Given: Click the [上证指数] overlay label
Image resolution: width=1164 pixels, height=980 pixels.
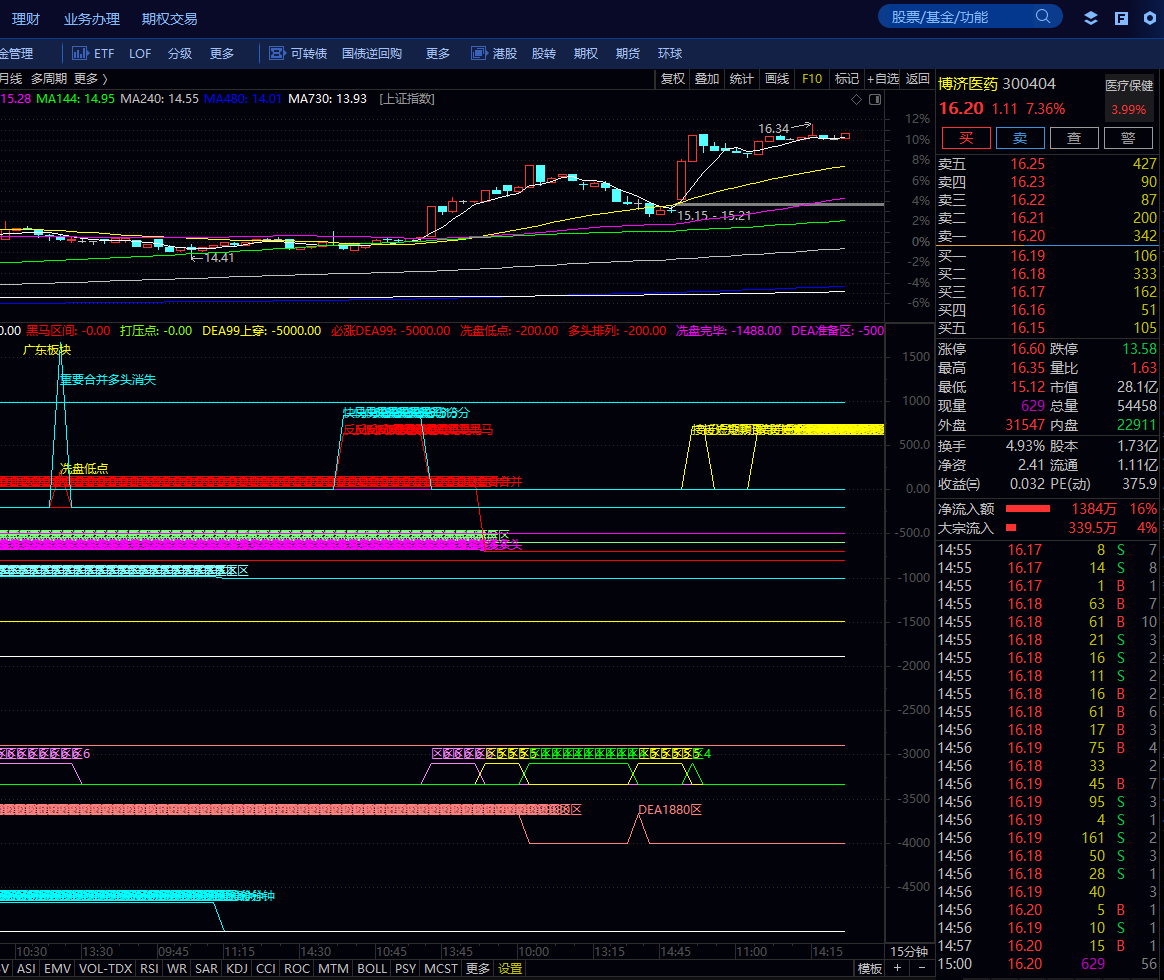Looking at the screenshot, I should point(407,99).
